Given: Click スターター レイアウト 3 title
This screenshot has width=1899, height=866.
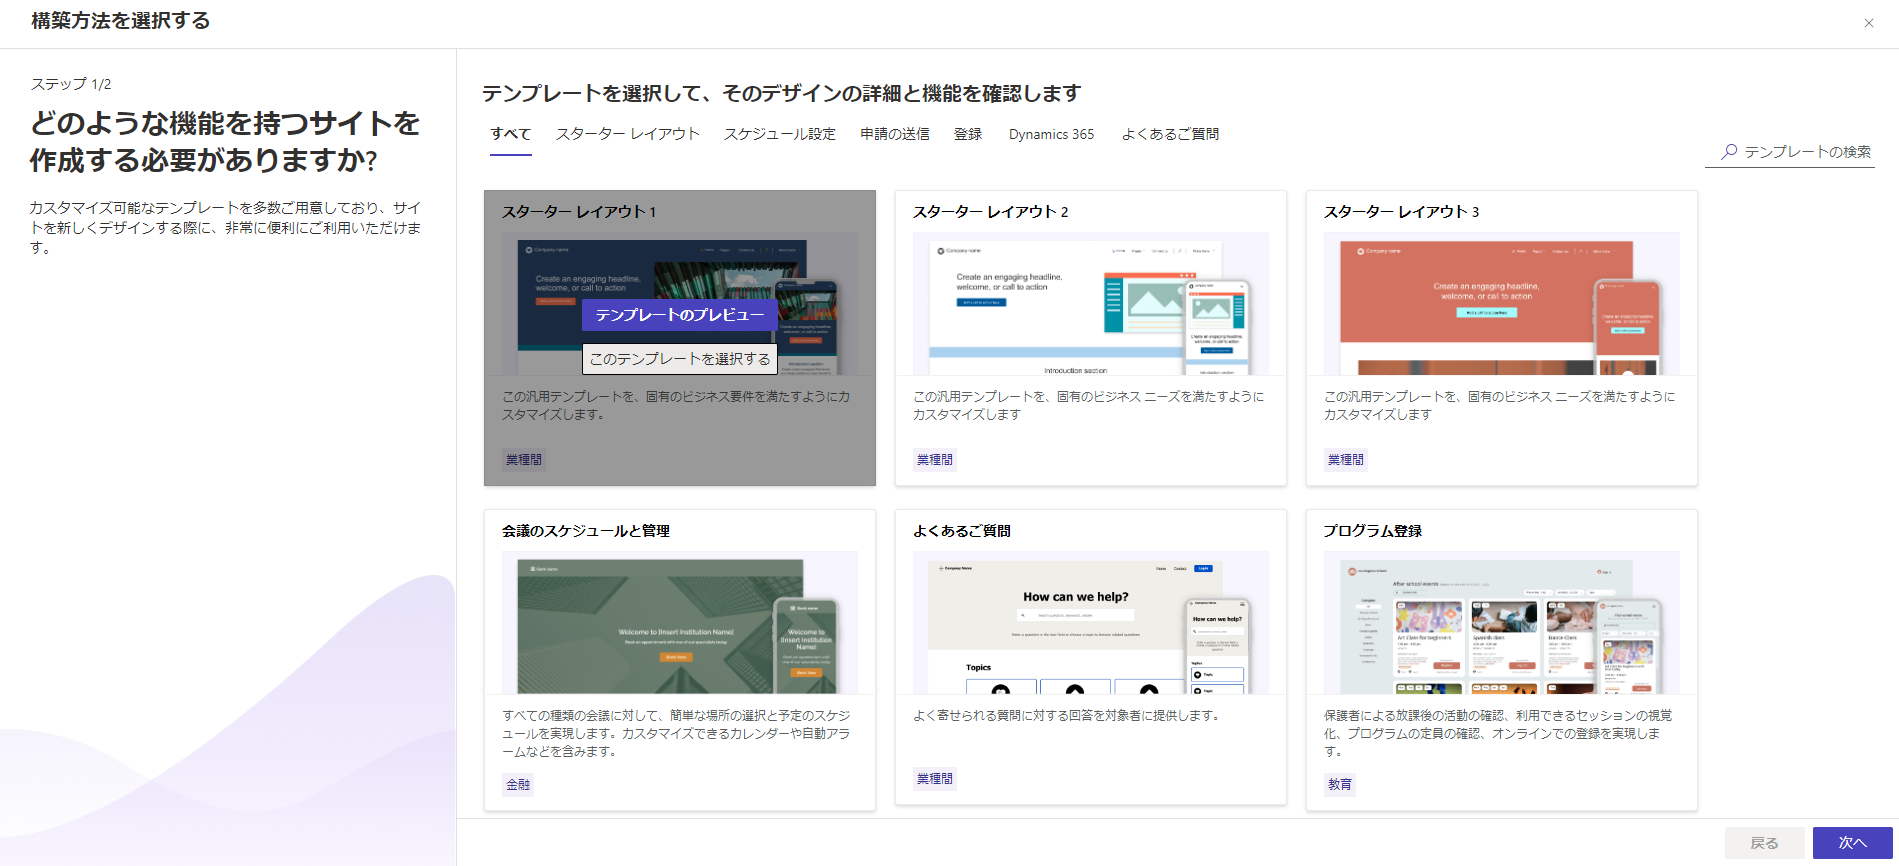Looking at the screenshot, I should coord(1401,212).
